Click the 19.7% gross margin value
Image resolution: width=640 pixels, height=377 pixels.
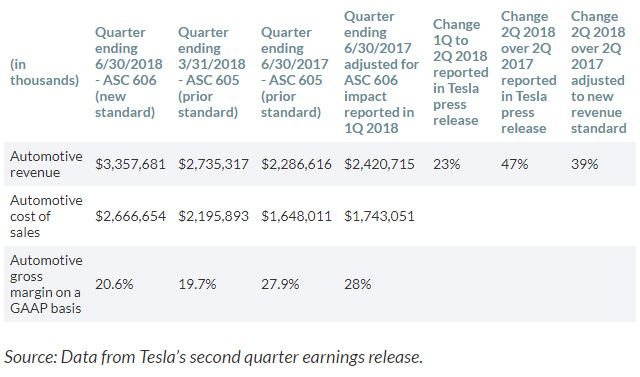click(x=197, y=284)
